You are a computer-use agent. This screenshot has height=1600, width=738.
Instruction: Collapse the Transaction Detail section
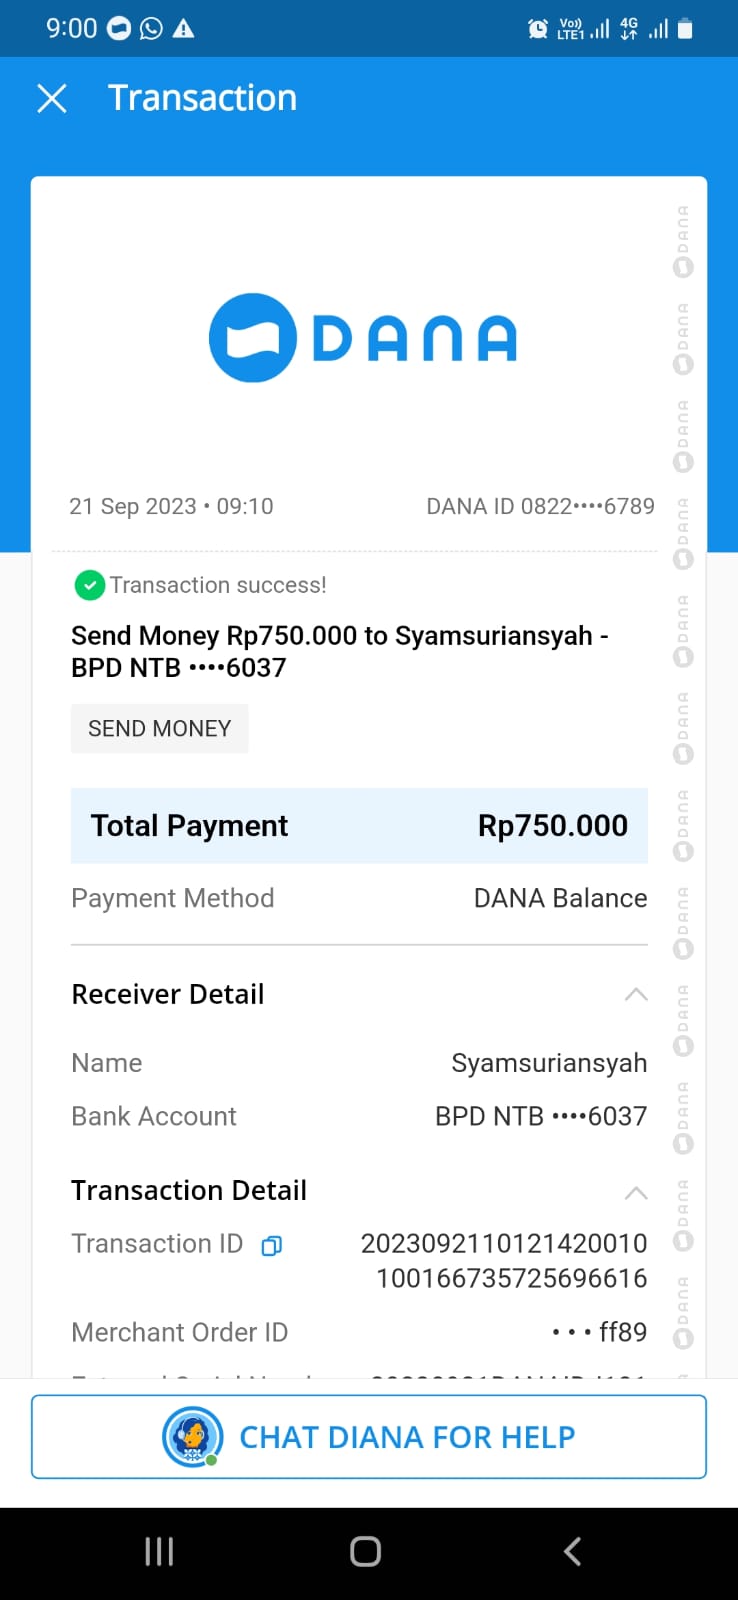[x=636, y=1192]
